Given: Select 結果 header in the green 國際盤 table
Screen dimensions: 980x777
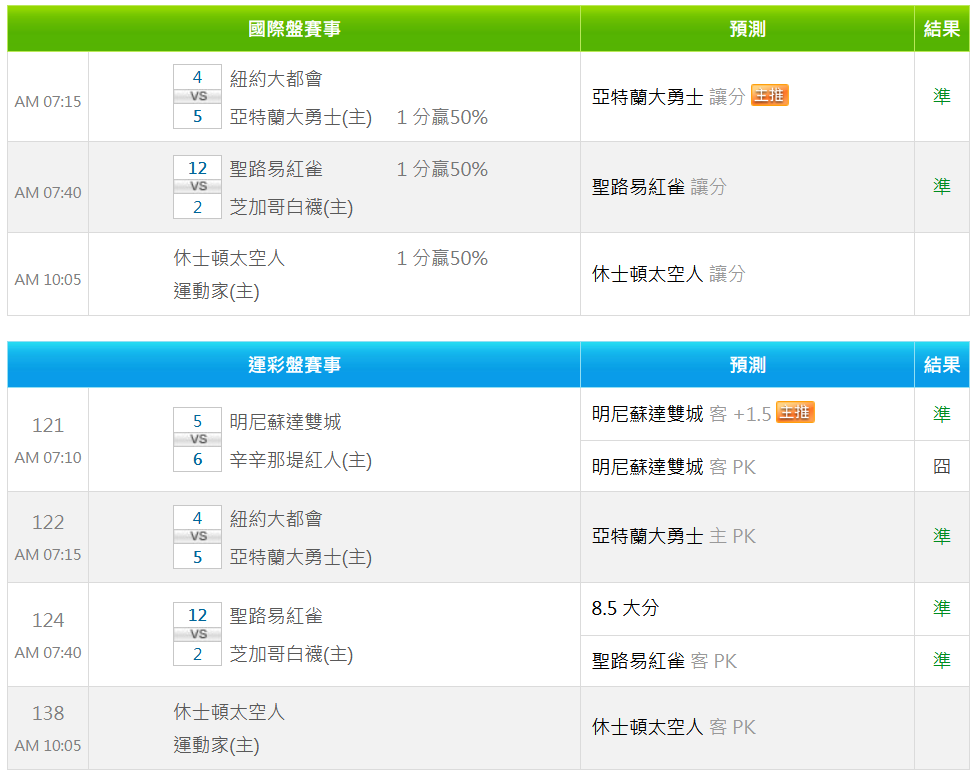Looking at the screenshot, I should point(942,29).
